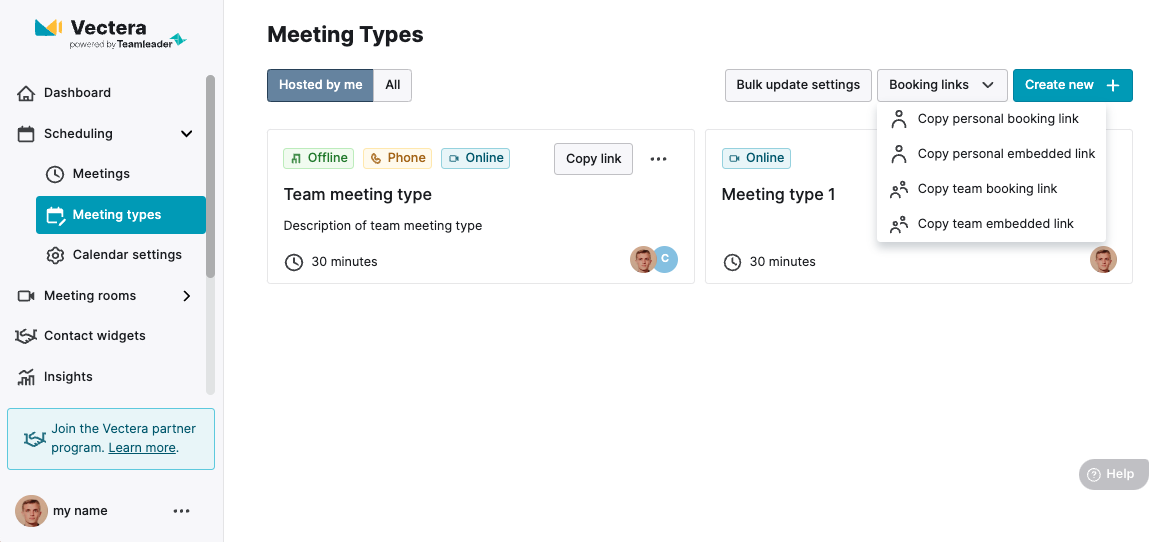
Task: Open three-dot menu next to my name
Action: (182, 511)
